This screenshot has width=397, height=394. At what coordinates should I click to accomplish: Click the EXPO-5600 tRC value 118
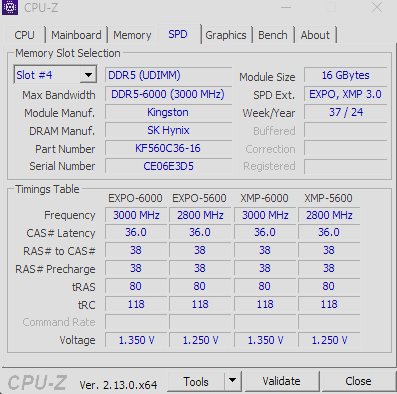[200, 304]
